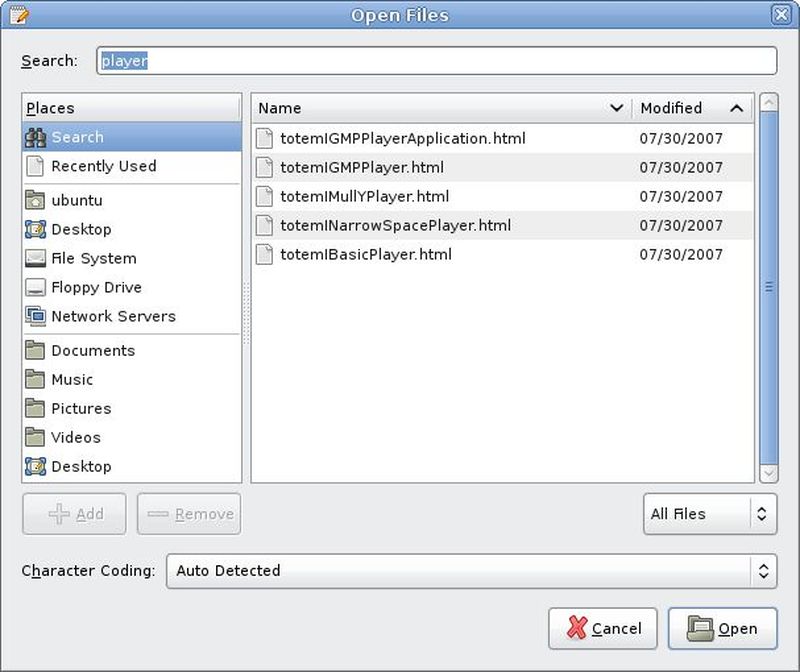The height and width of the screenshot is (672, 800).
Task: Select the file icon for totemIBasicPlayer.html
Action: pyautogui.click(x=264, y=255)
